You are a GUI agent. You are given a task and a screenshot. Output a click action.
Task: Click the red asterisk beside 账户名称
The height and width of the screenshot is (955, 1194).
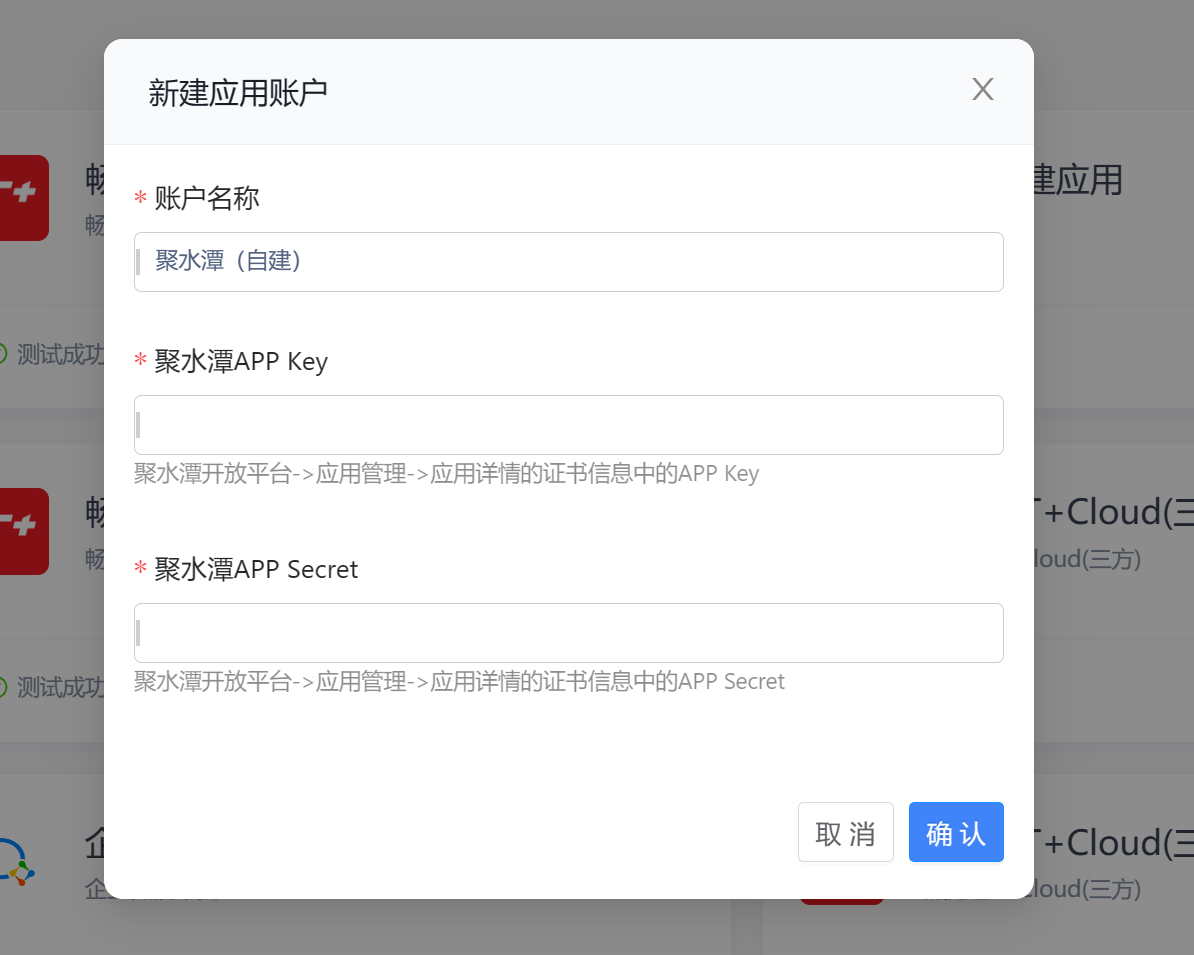[x=140, y=198]
